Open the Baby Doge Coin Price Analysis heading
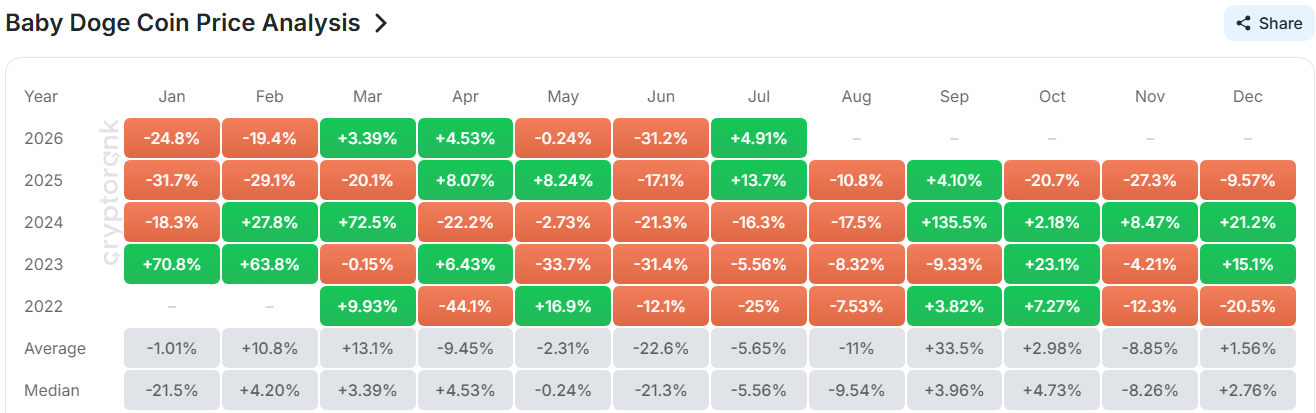 [x=183, y=24]
